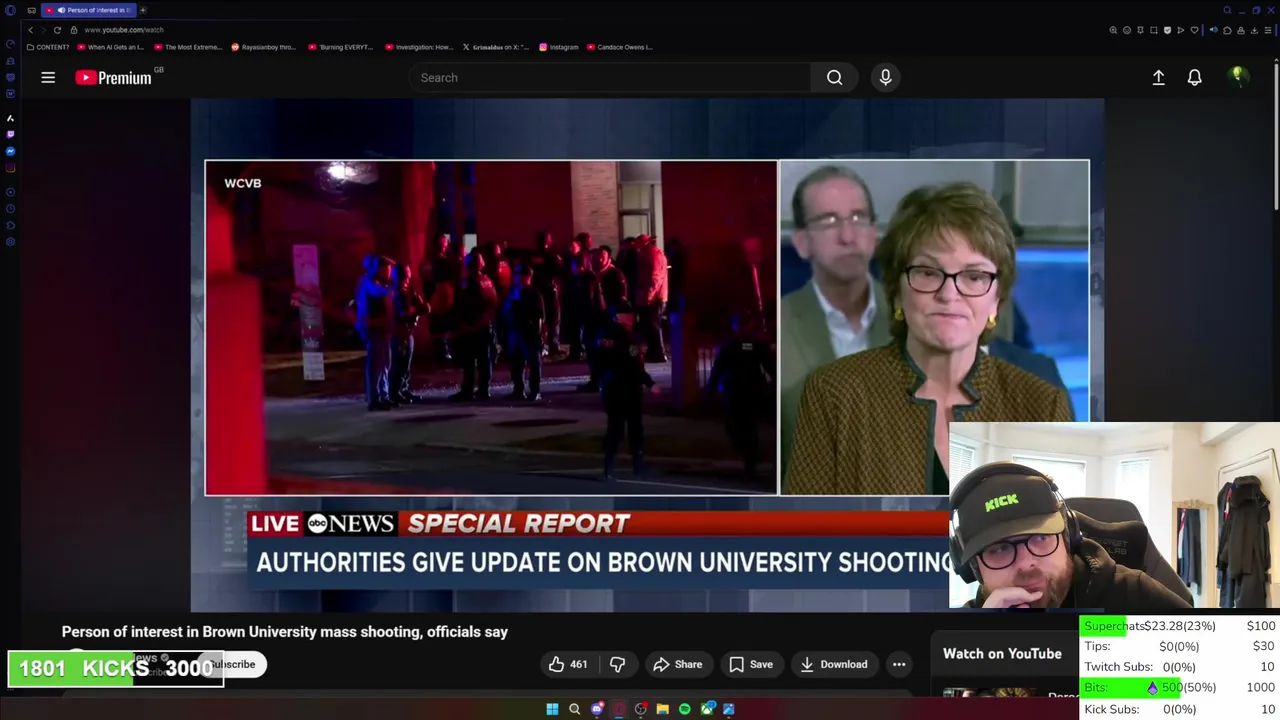
Task: Open the sidebar recommended video thumbnail
Action: tap(990, 694)
